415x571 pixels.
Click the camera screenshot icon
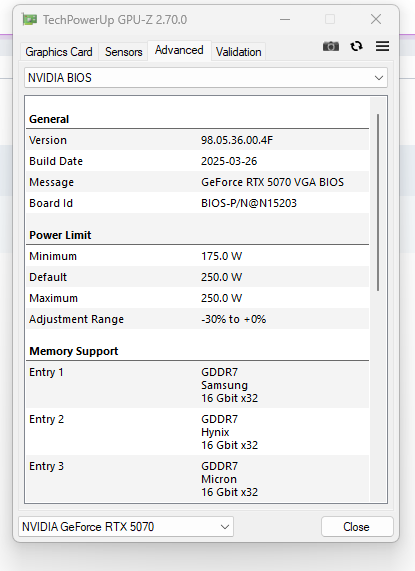tap(331, 46)
